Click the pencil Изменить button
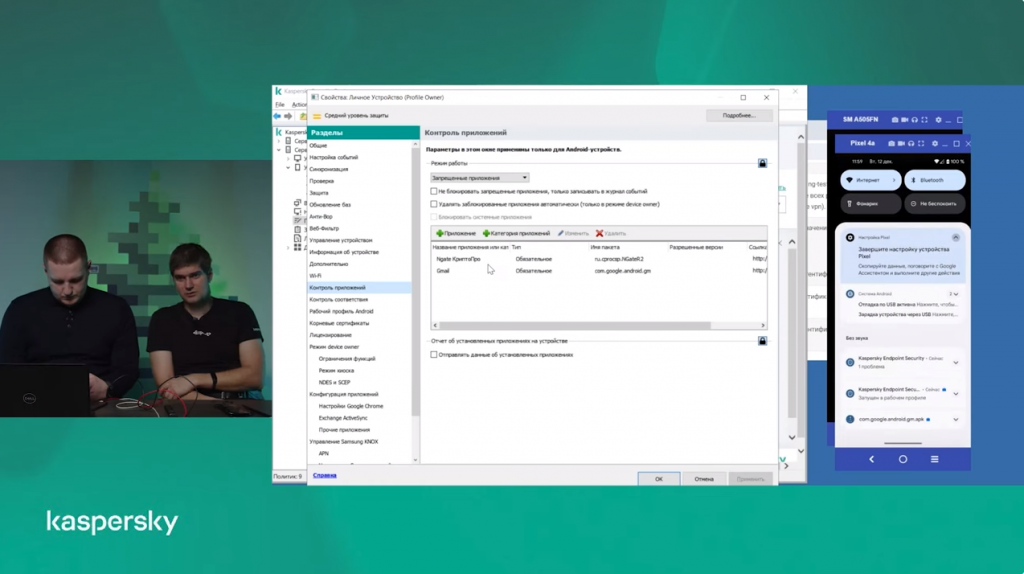The height and width of the screenshot is (574, 1024). [573, 233]
